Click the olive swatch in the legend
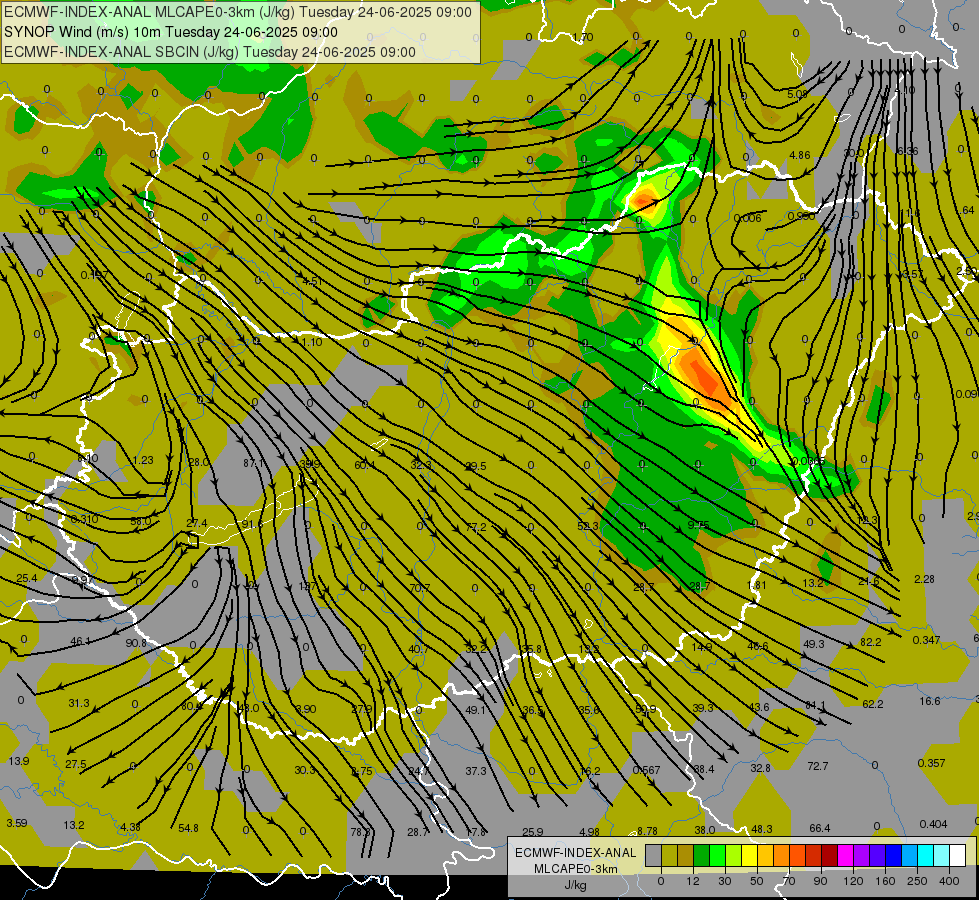The height and width of the screenshot is (900, 979). [669, 855]
